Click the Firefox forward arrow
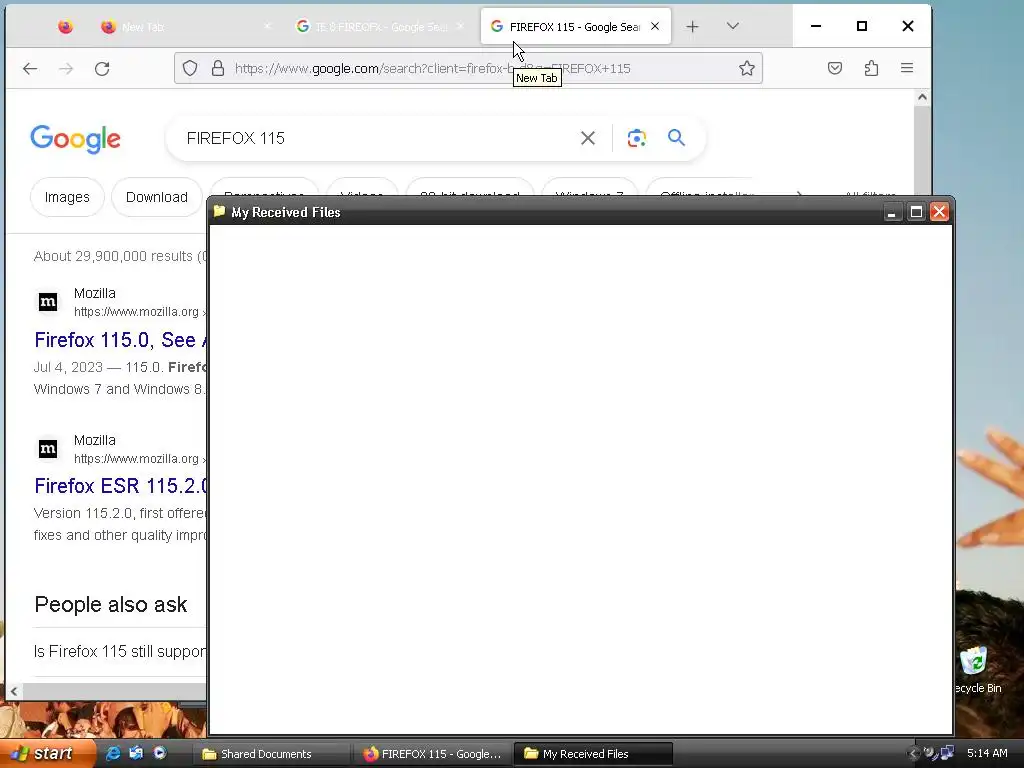 click(66, 69)
